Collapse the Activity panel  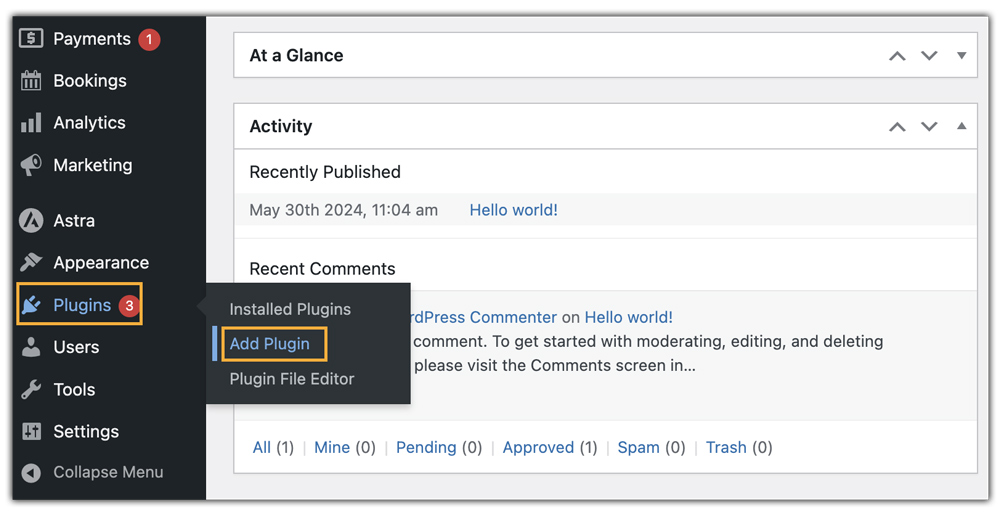click(962, 126)
